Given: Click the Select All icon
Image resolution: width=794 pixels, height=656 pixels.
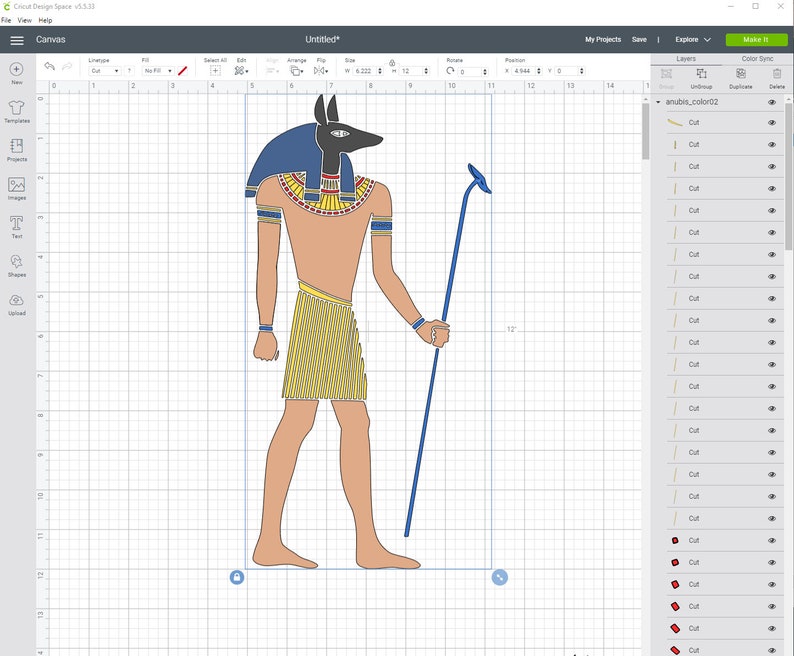Looking at the screenshot, I should click(215, 70).
